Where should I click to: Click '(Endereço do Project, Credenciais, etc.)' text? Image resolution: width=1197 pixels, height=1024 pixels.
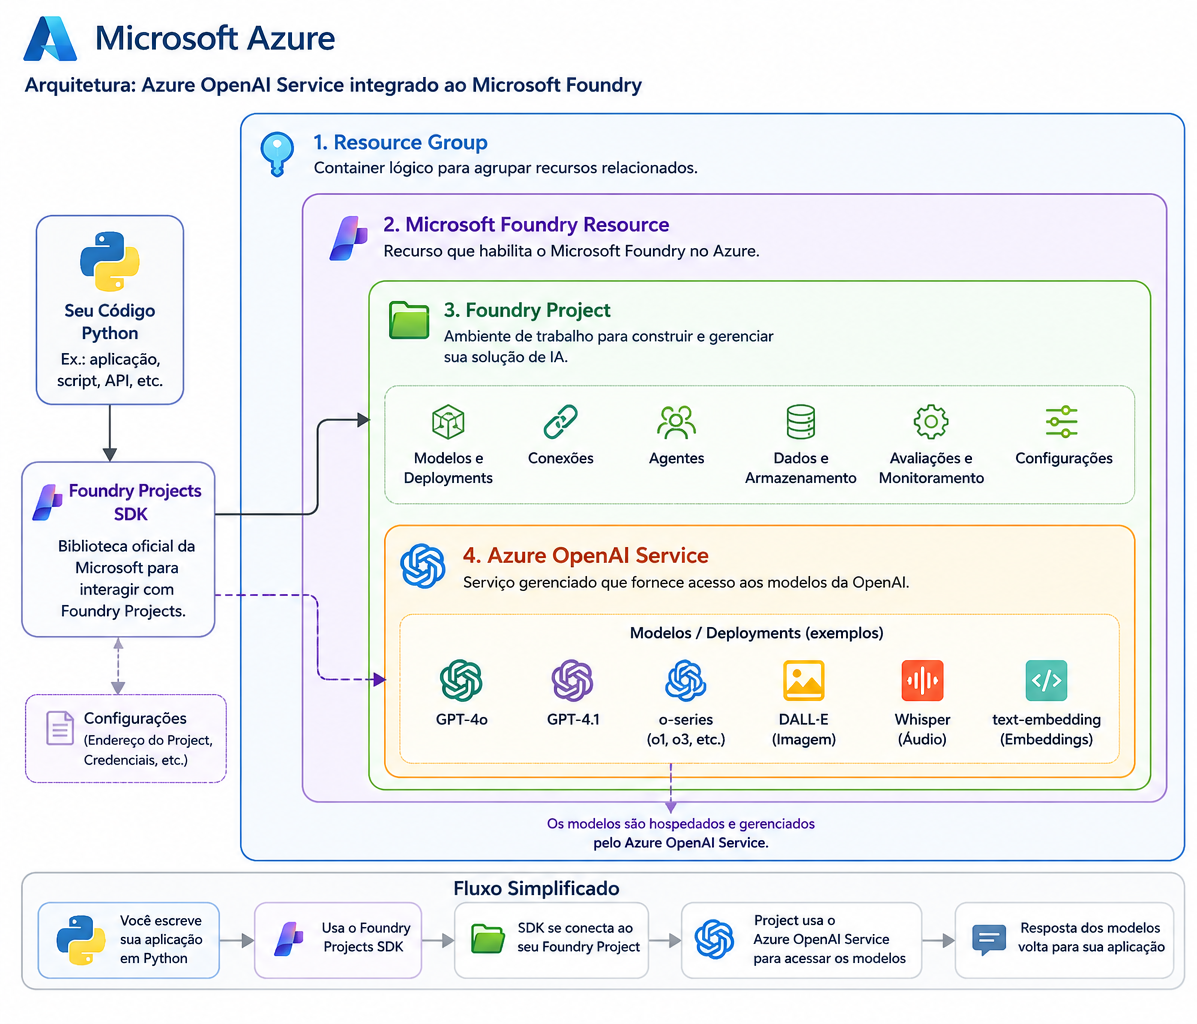(x=148, y=750)
